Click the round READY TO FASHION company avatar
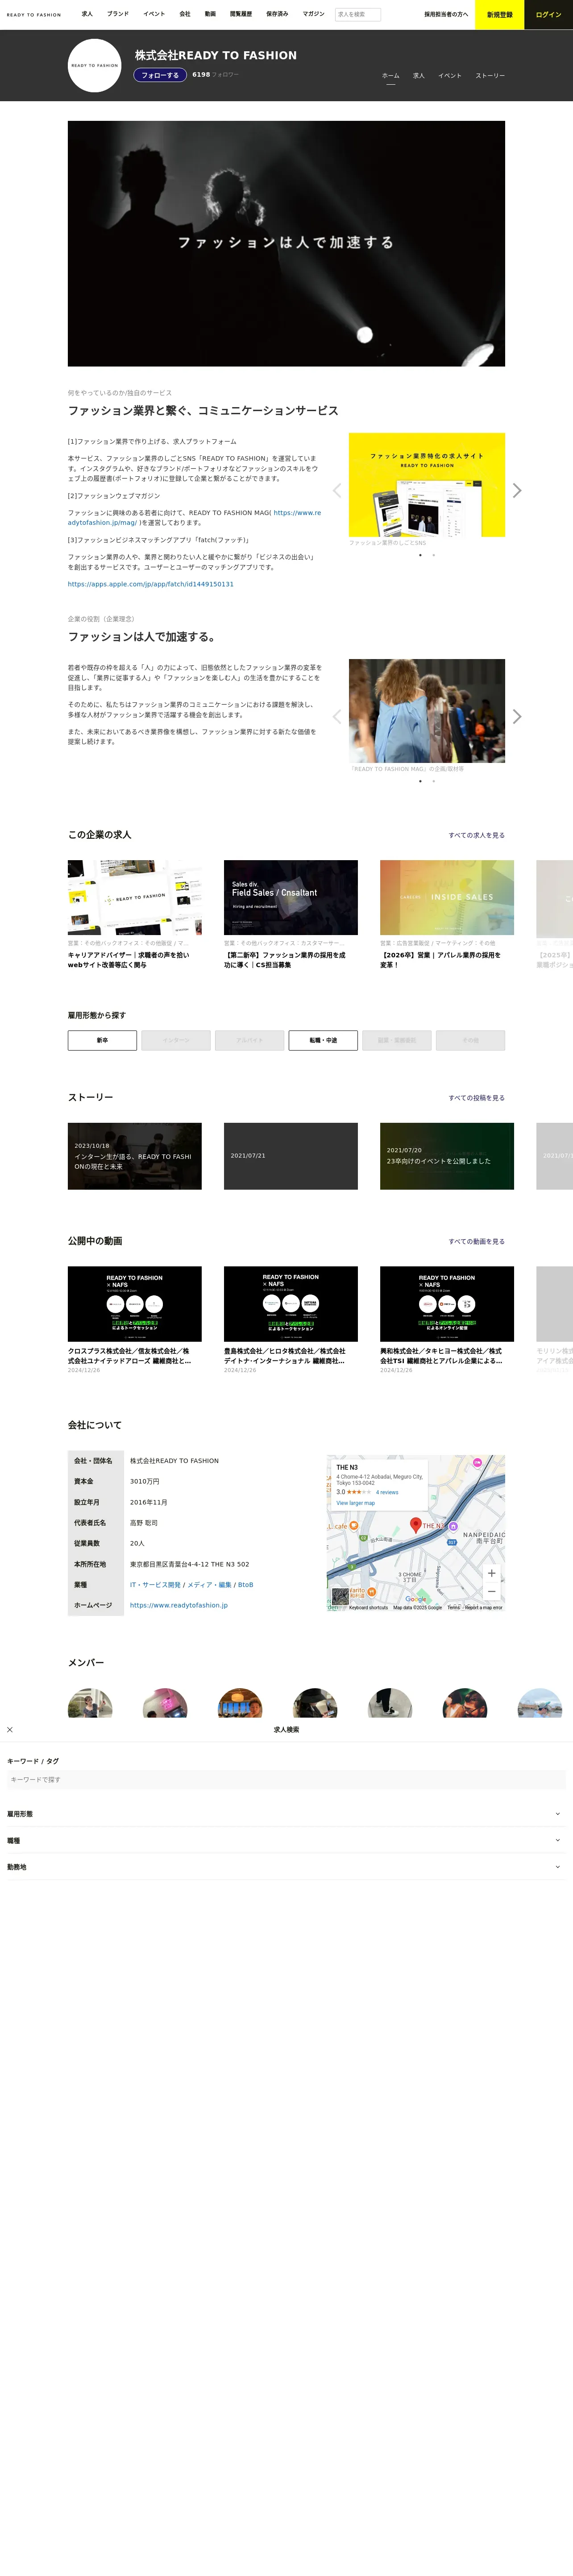The width and height of the screenshot is (573, 2576). click(x=94, y=66)
